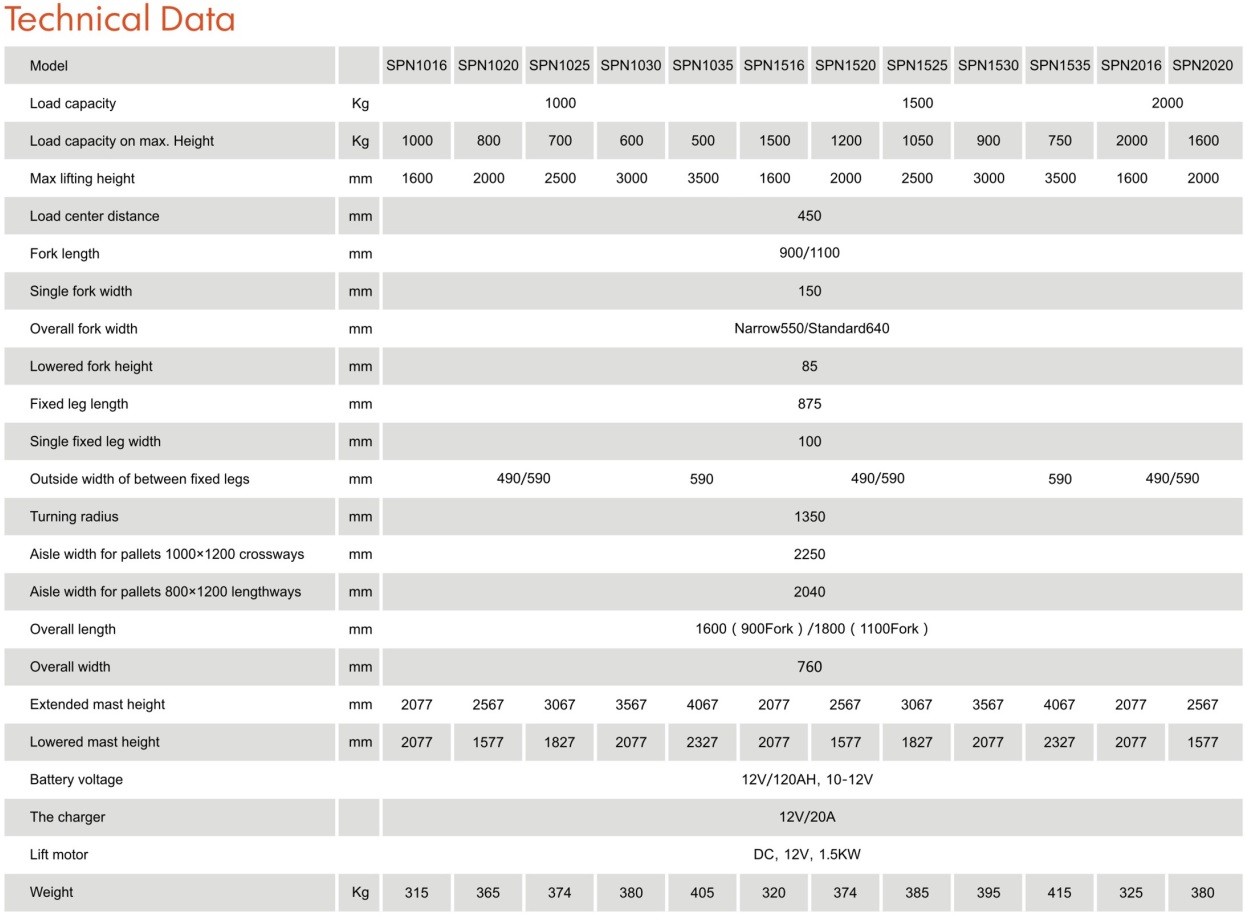Click "Outside width of between fixed legs" label

coord(140,479)
